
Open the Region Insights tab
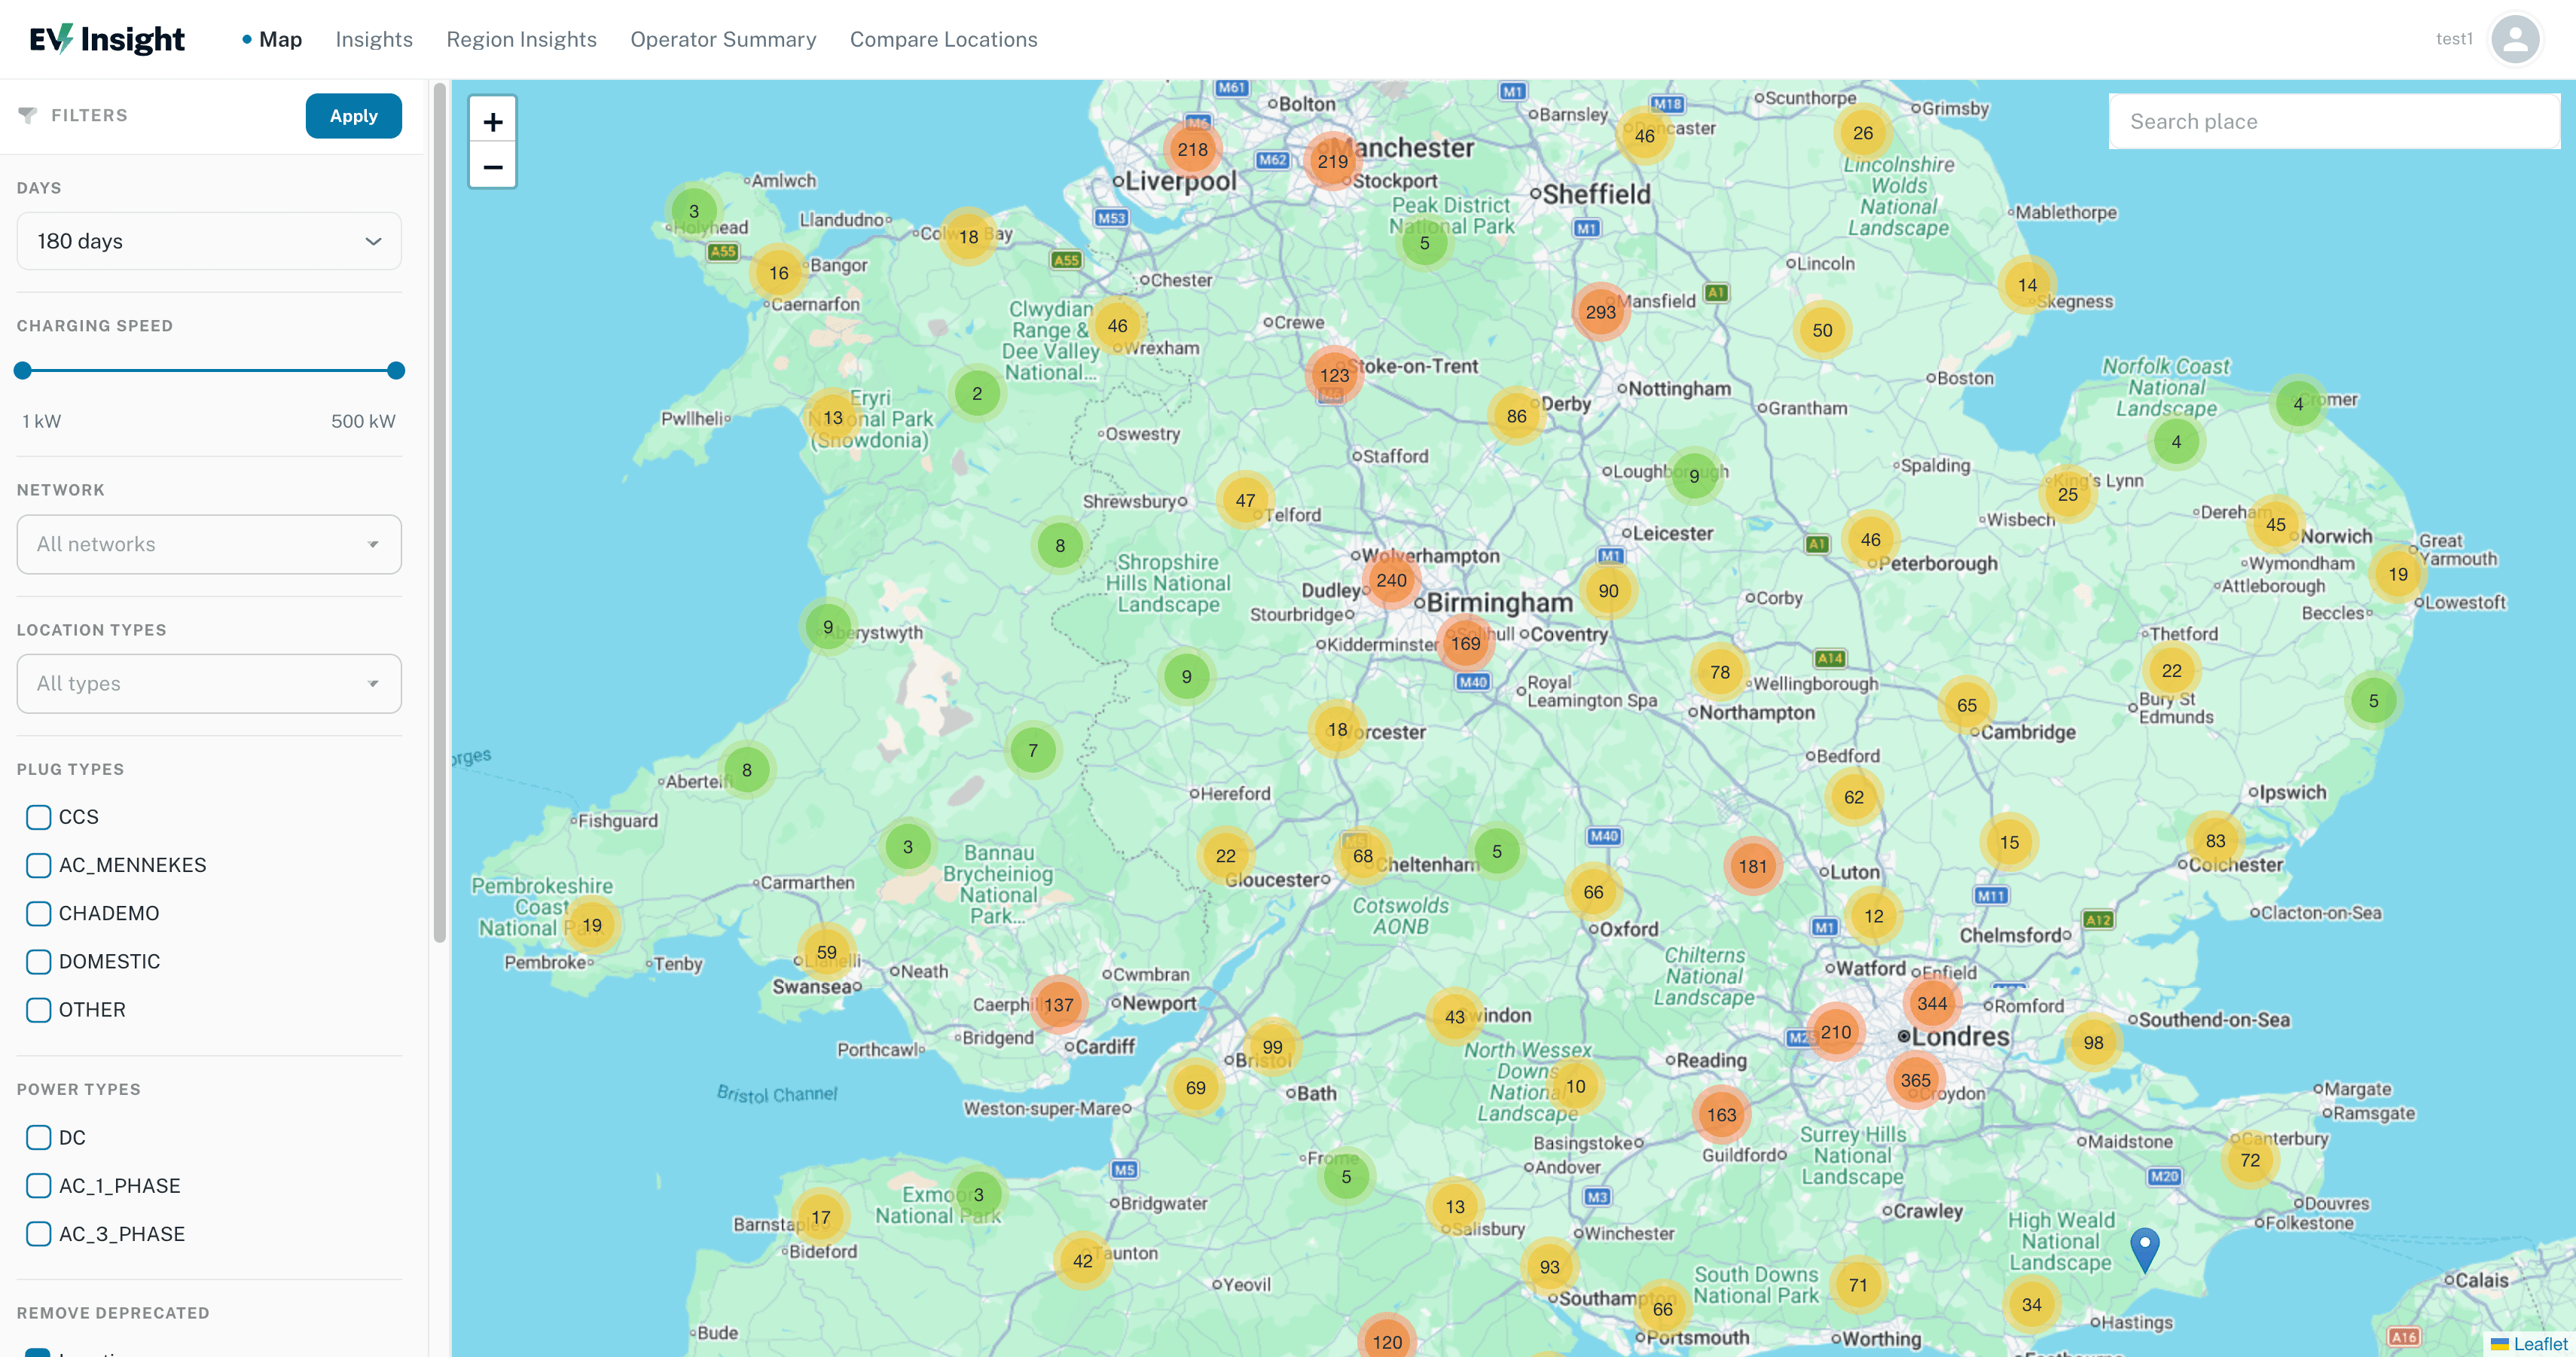(521, 39)
